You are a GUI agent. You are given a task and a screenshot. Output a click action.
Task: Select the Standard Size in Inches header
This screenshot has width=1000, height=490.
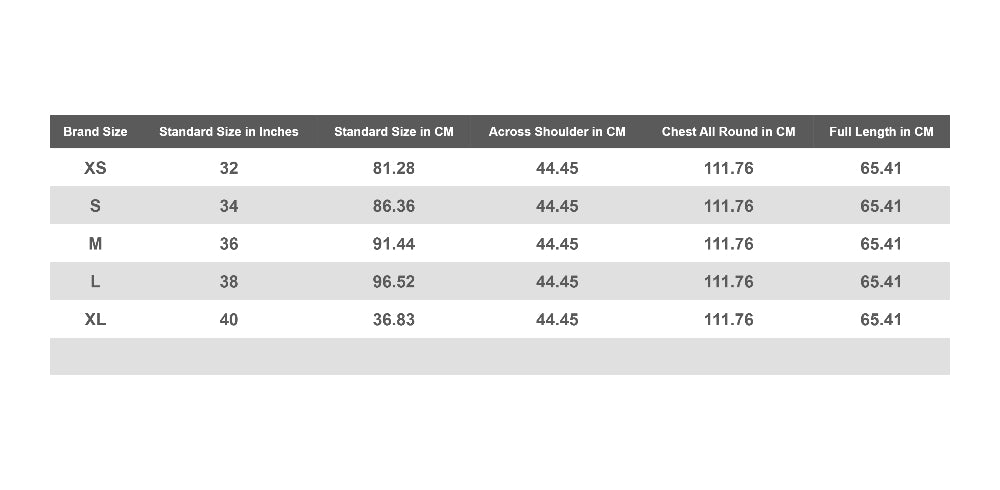[228, 131]
